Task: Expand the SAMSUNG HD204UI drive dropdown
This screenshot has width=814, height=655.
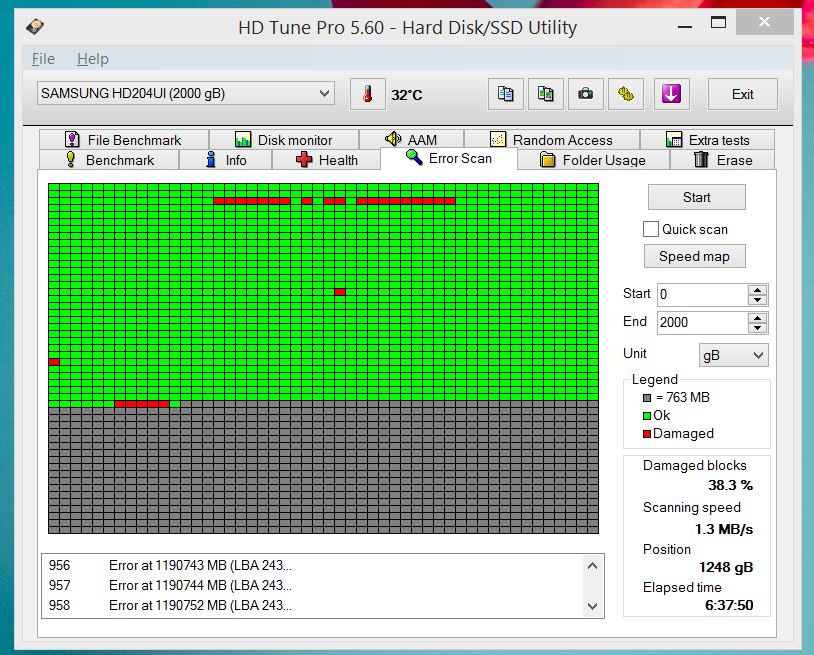Action: [186, 93]
